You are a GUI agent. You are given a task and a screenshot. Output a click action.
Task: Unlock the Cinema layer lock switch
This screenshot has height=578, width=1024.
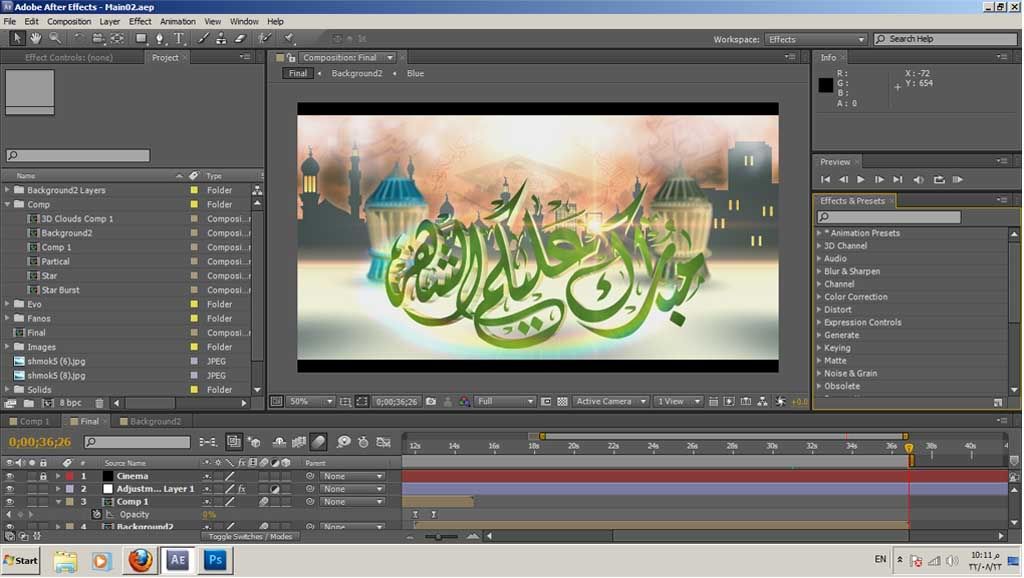(43, 476)
